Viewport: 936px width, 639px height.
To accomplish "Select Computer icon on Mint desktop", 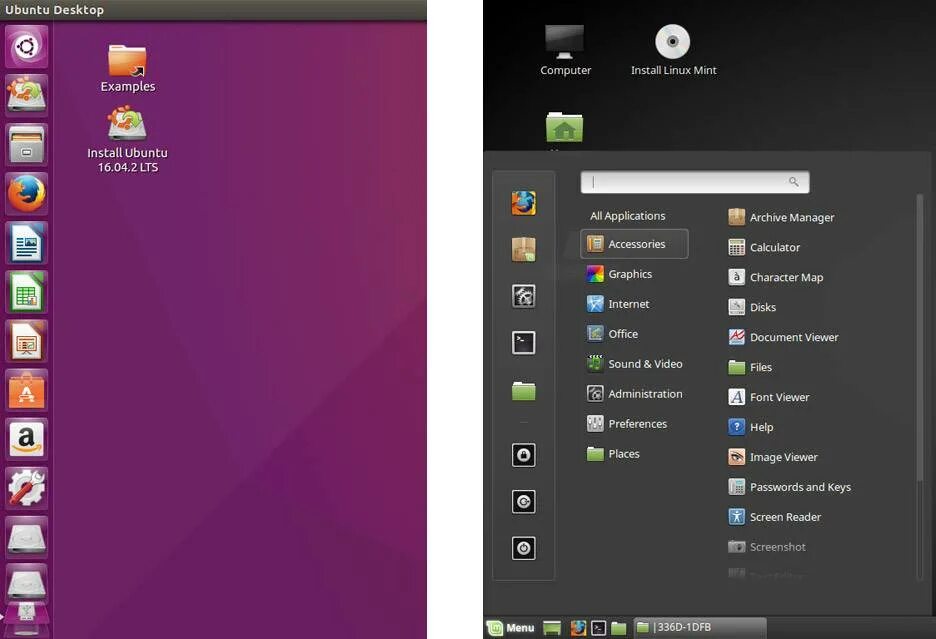I will tap(565, 51).
